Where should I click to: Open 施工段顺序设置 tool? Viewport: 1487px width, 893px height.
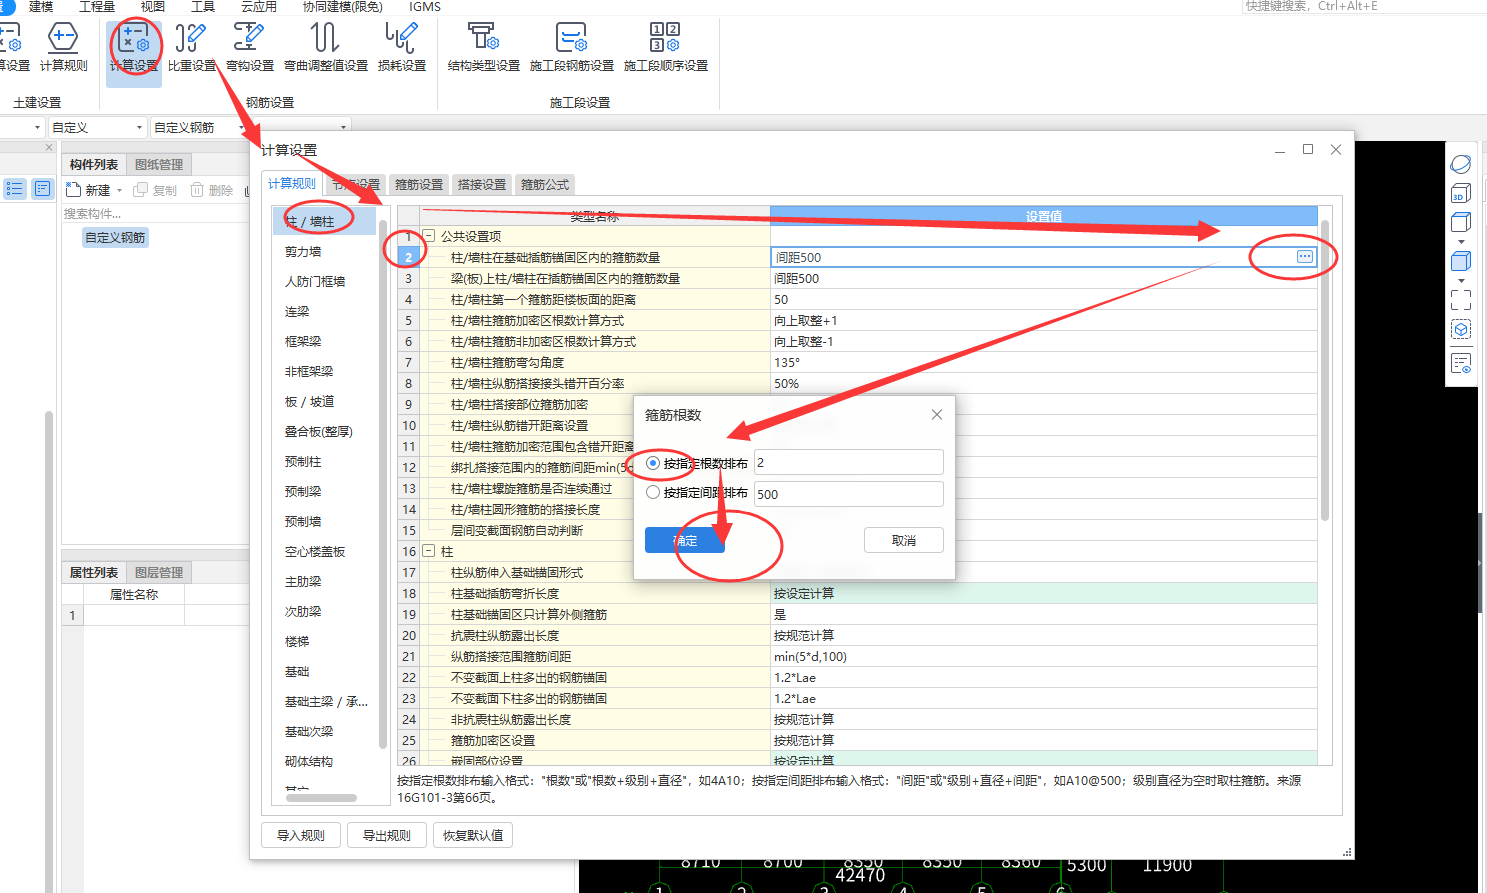coord(666,48)
